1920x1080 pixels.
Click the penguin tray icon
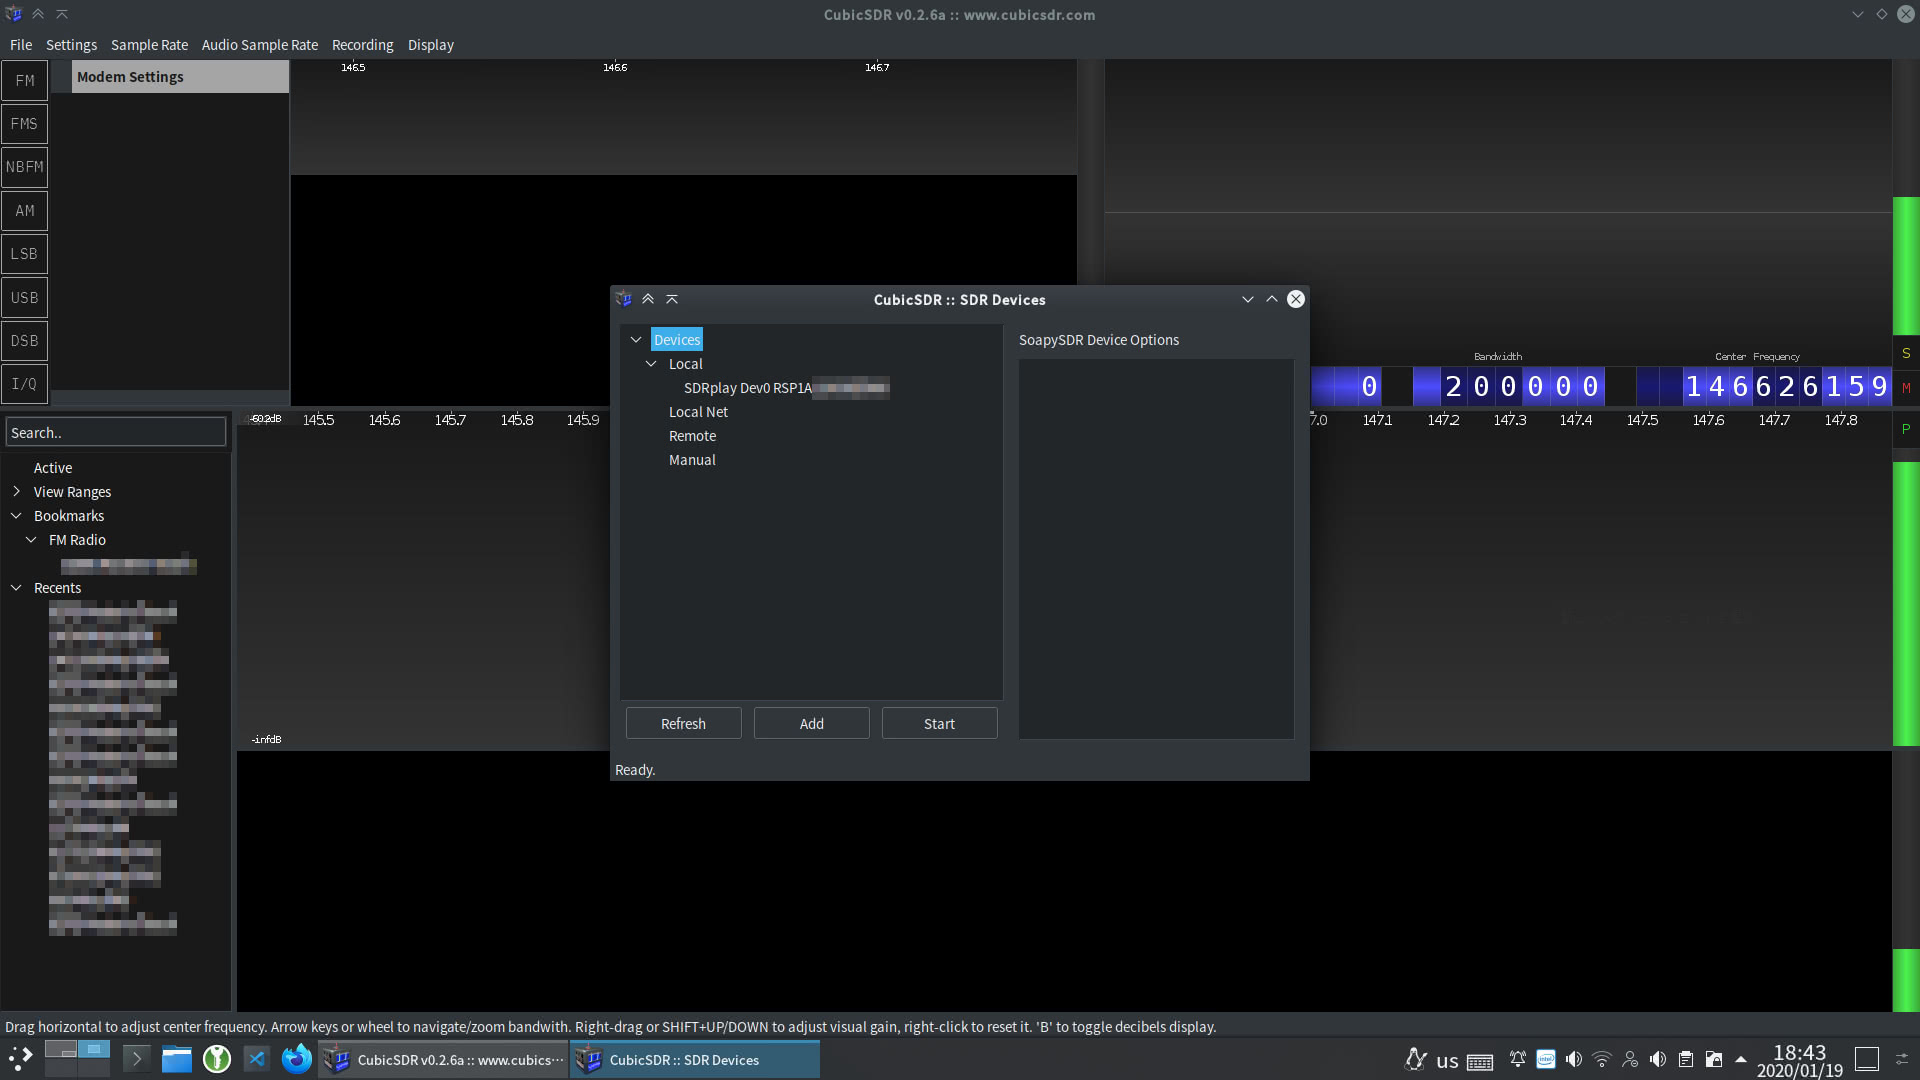(1416, 1059)
